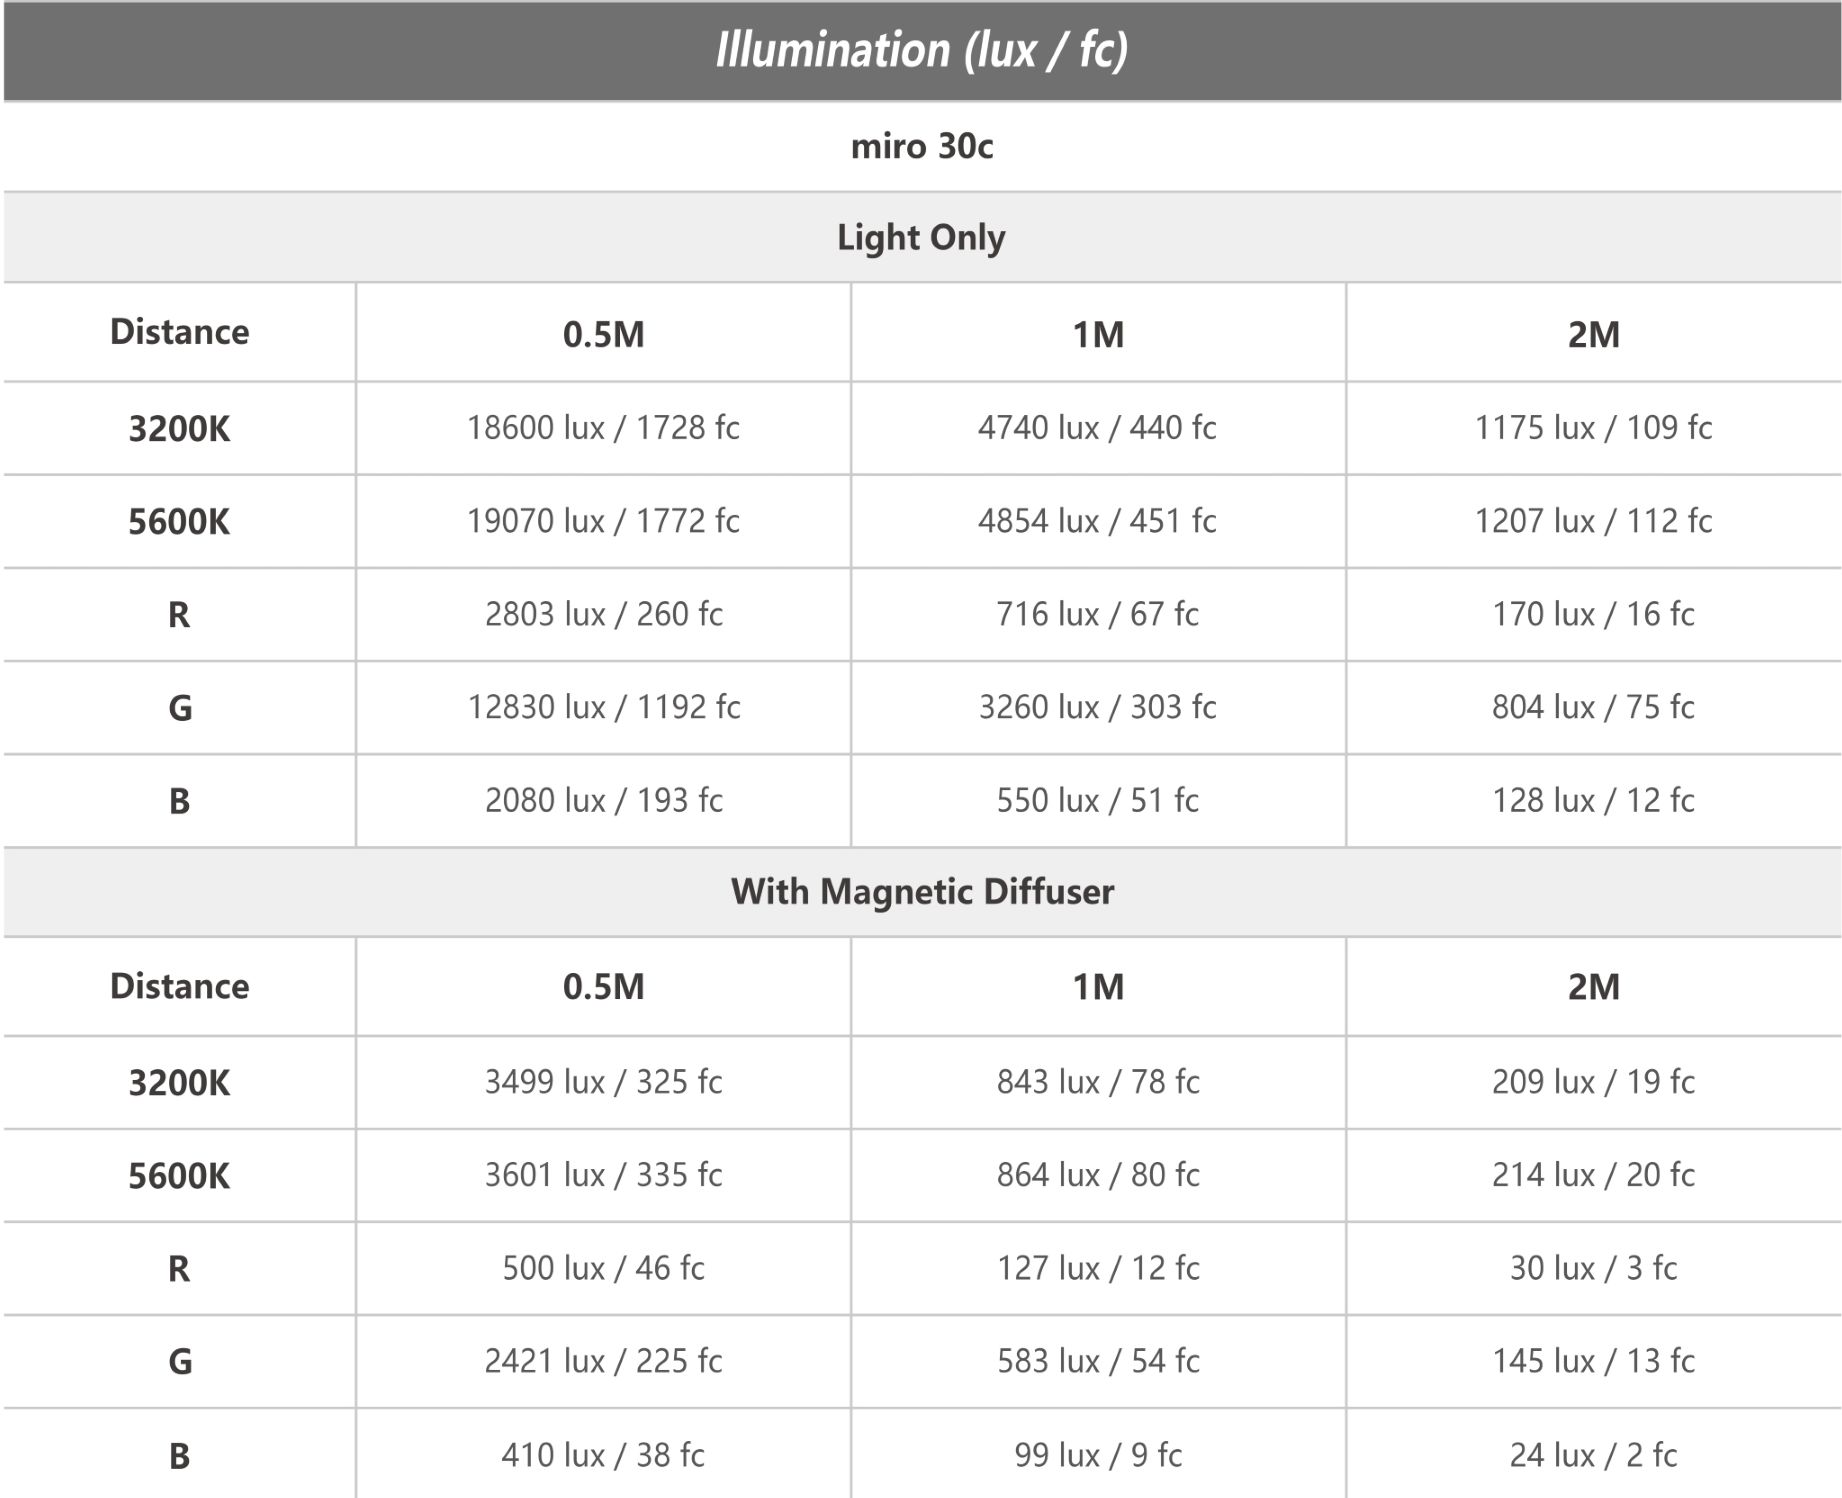The width and height of the screenshot is (1842, 1498).
Task: Click the 3499 lux / 325 fc cell
Action: pyautogui.click(x=603, y=1082)
